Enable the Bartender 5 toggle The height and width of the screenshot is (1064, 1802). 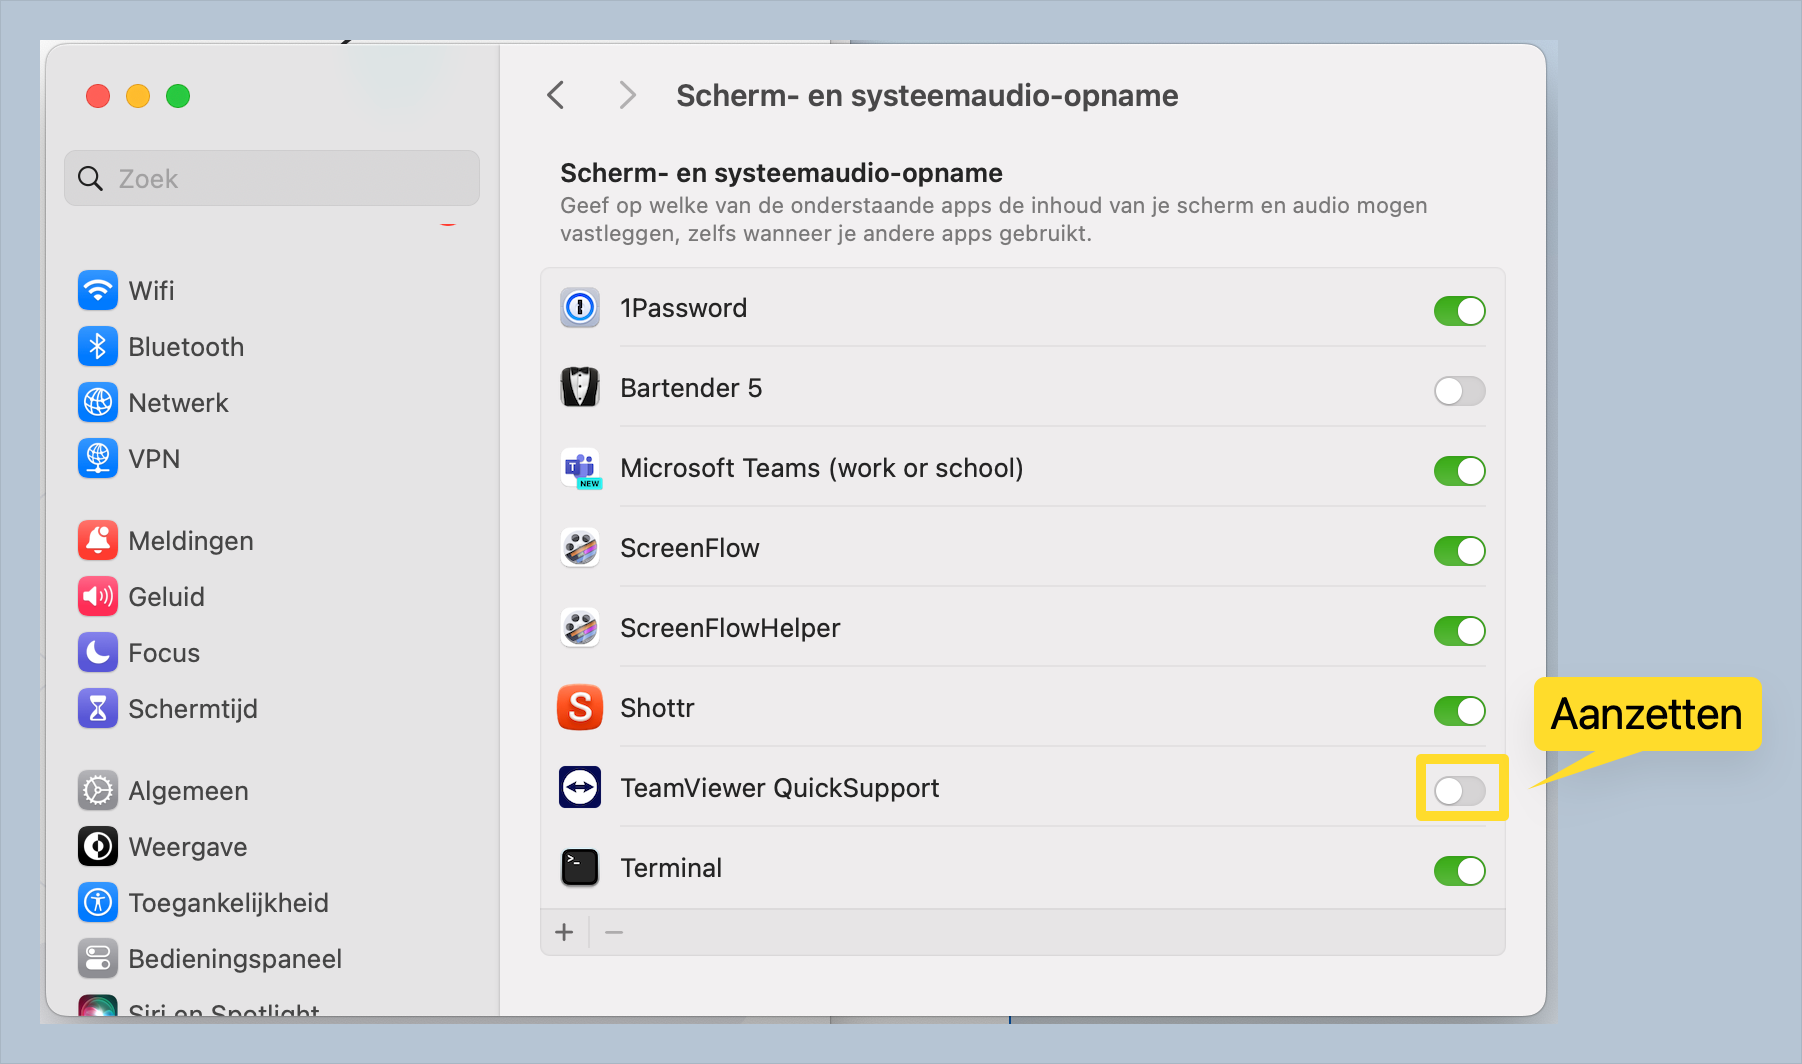(1459, 391)
